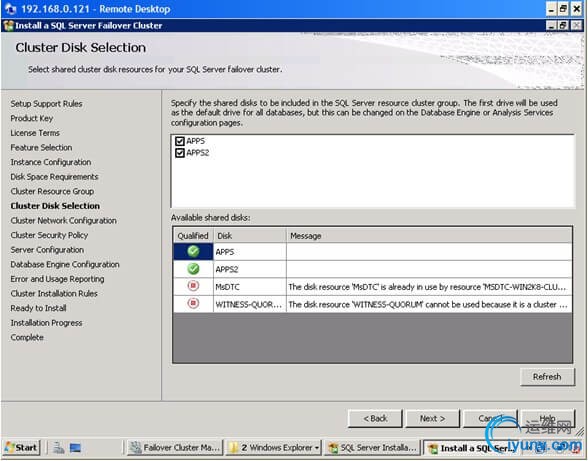Restore the Install SQL Server window
This screenshot has height=461, width=588.
(563, 26)
